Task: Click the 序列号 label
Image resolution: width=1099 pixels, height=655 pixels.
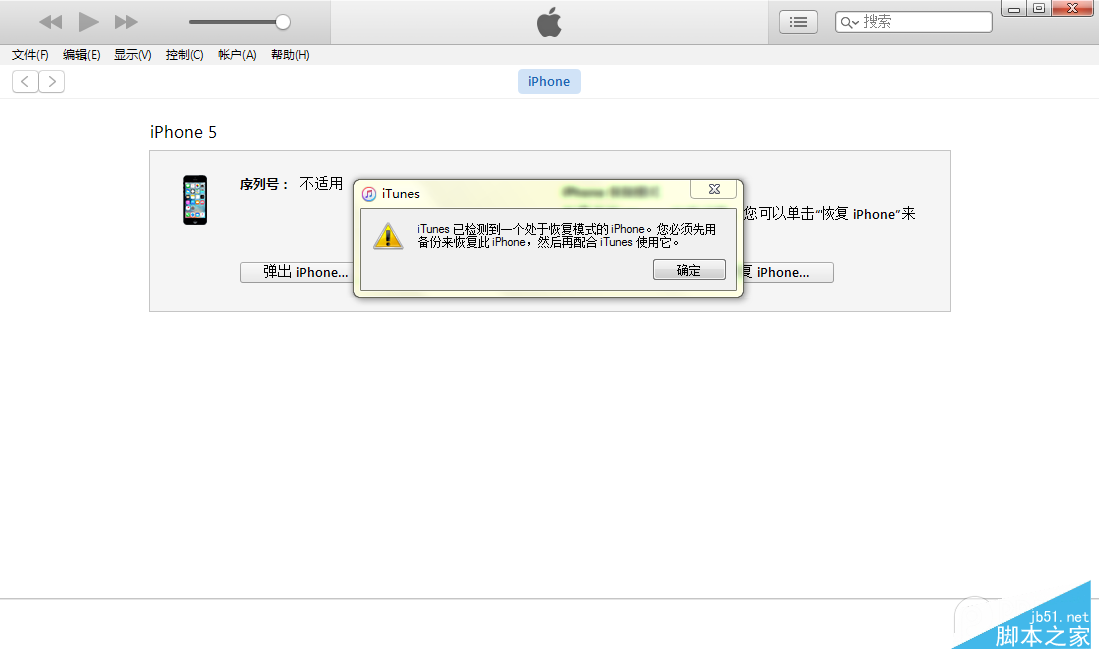Action: pyautogui.click(x=264, y=184)
